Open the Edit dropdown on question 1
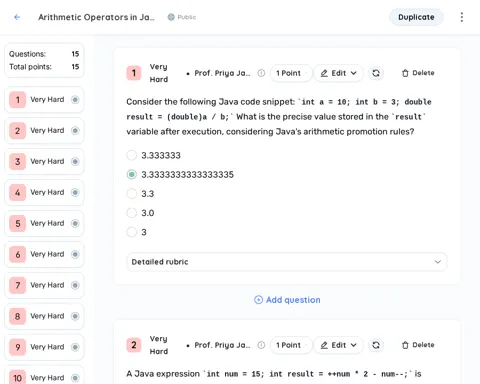This screenshot has width=480, height=384. point(338,73)
